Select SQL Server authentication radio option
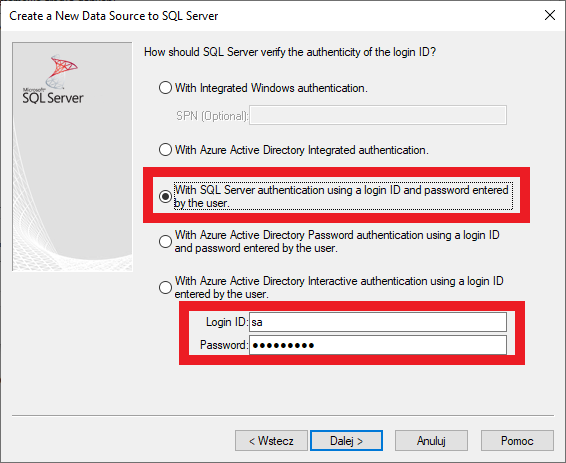 pos(165,196)
